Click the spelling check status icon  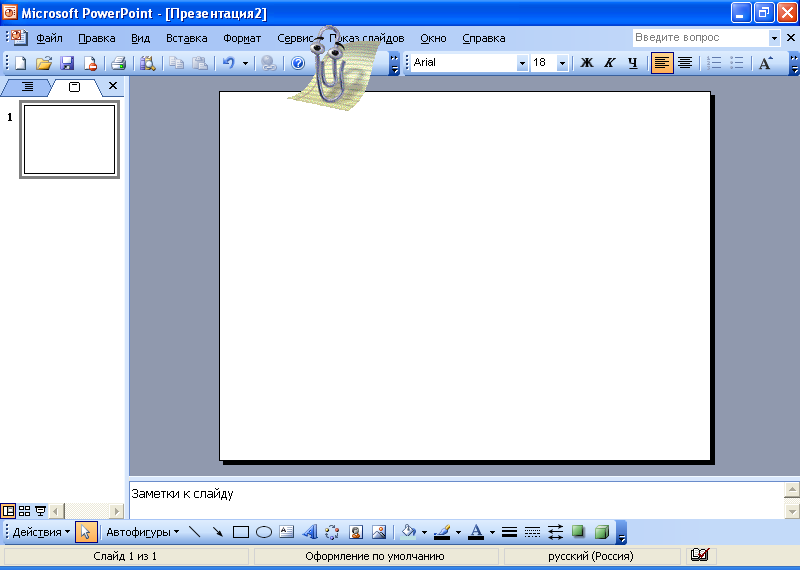pos(699,555)
